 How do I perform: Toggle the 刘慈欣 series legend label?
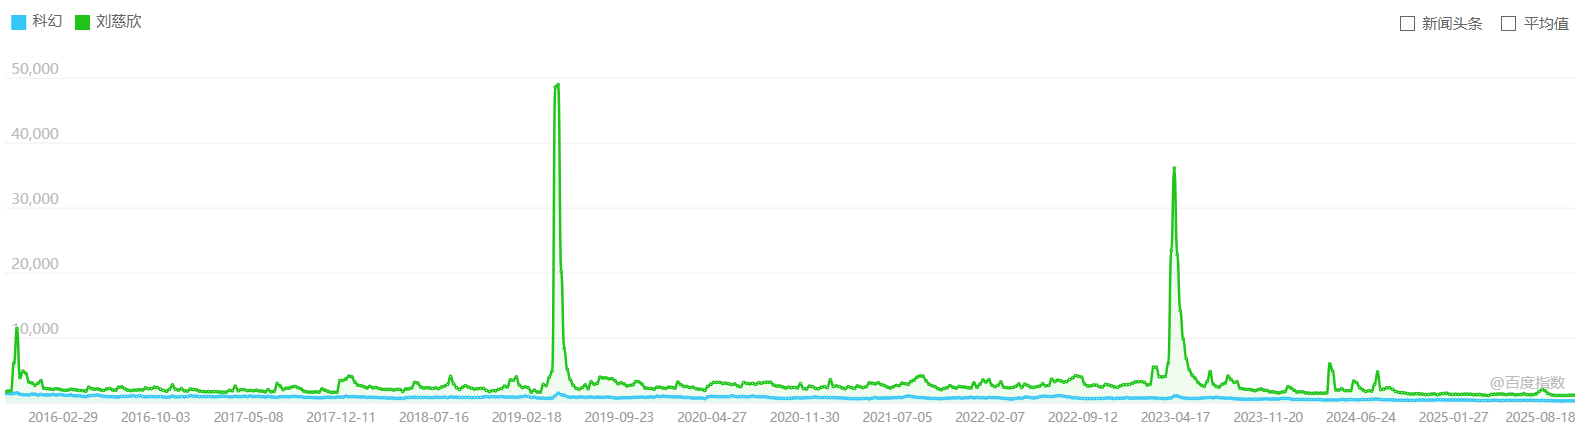point(119,21)
